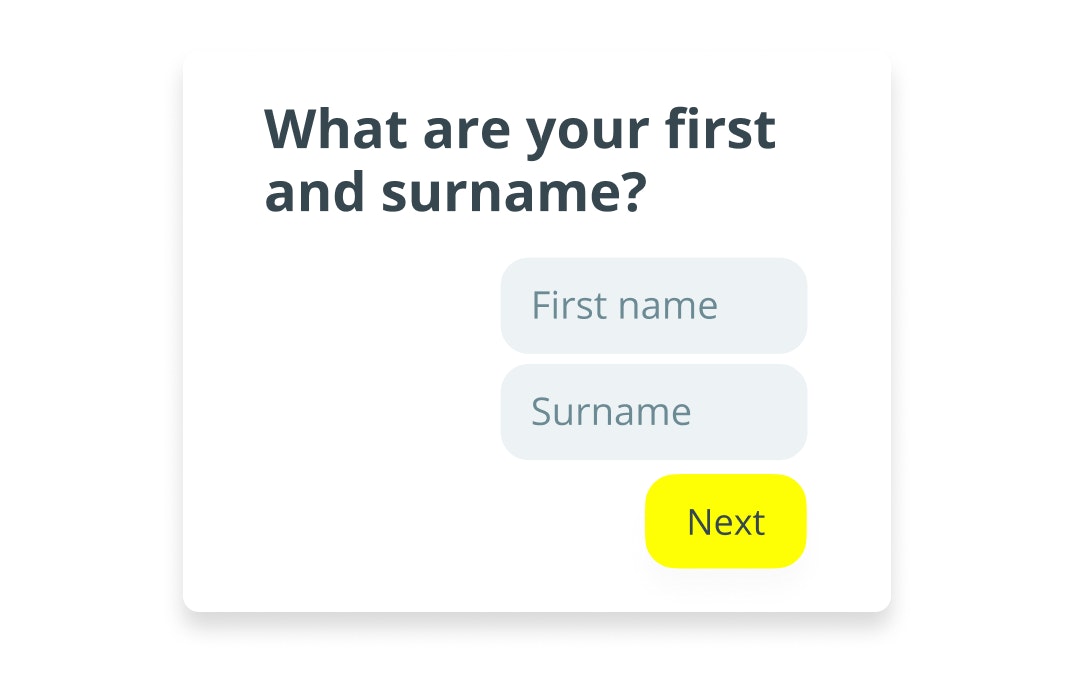
Task: Click the Surname input field
Action: [653, 412]
